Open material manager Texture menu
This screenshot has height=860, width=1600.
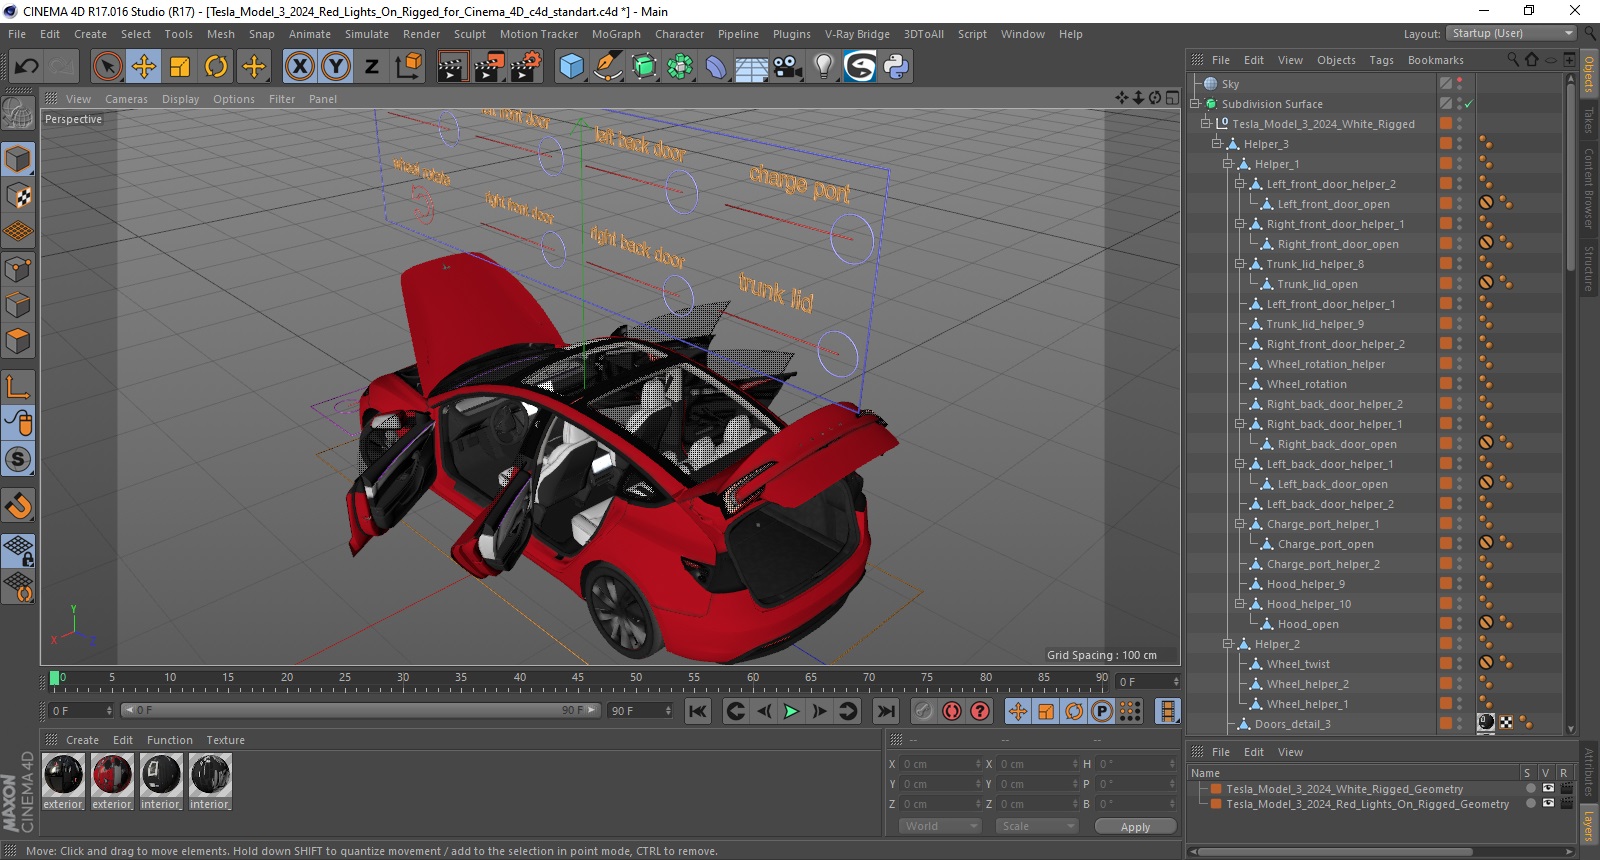tap(226, 740)
